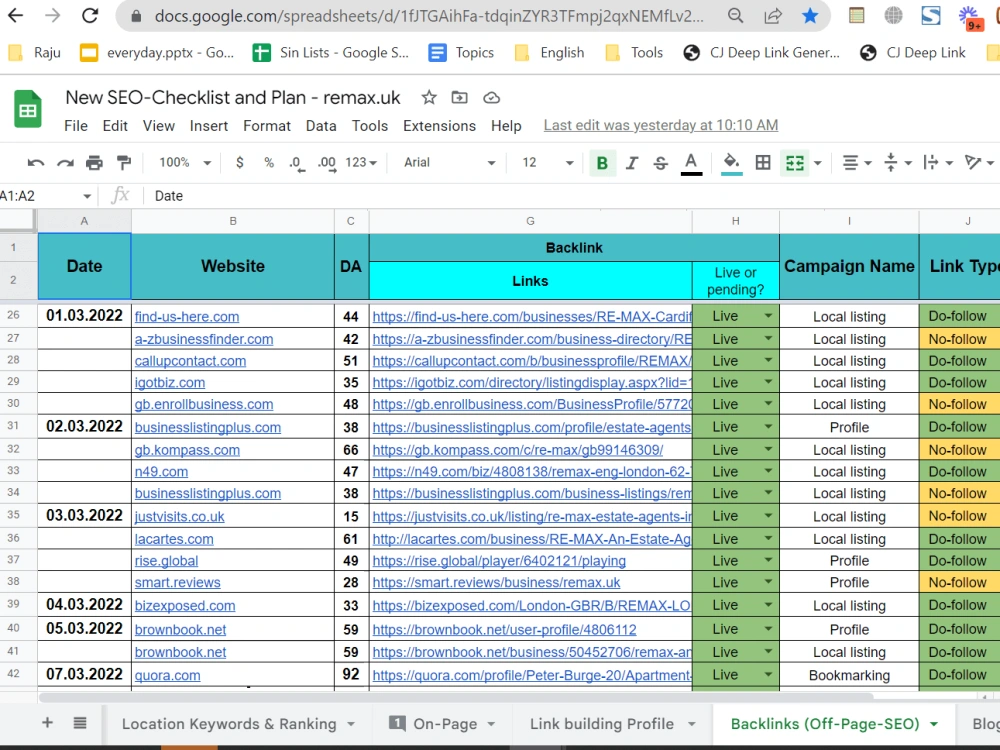Click the Move to folder icon

coord(459,98)
